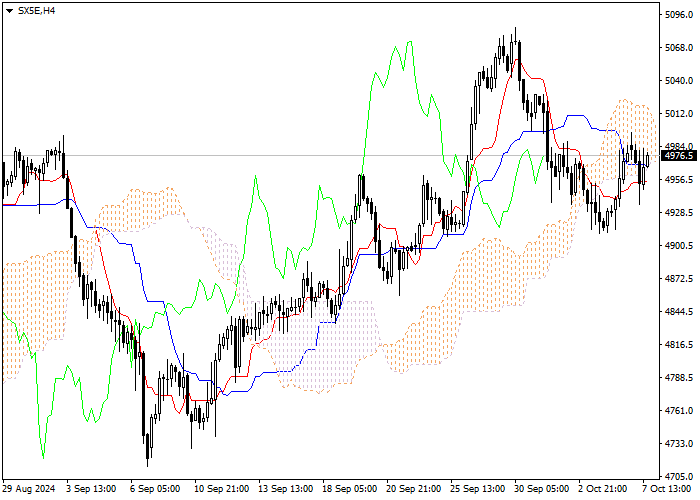Click the 25 Sep 13:00 time label
The width and height of the screenshot is (700, 500).
click(478, 489)
